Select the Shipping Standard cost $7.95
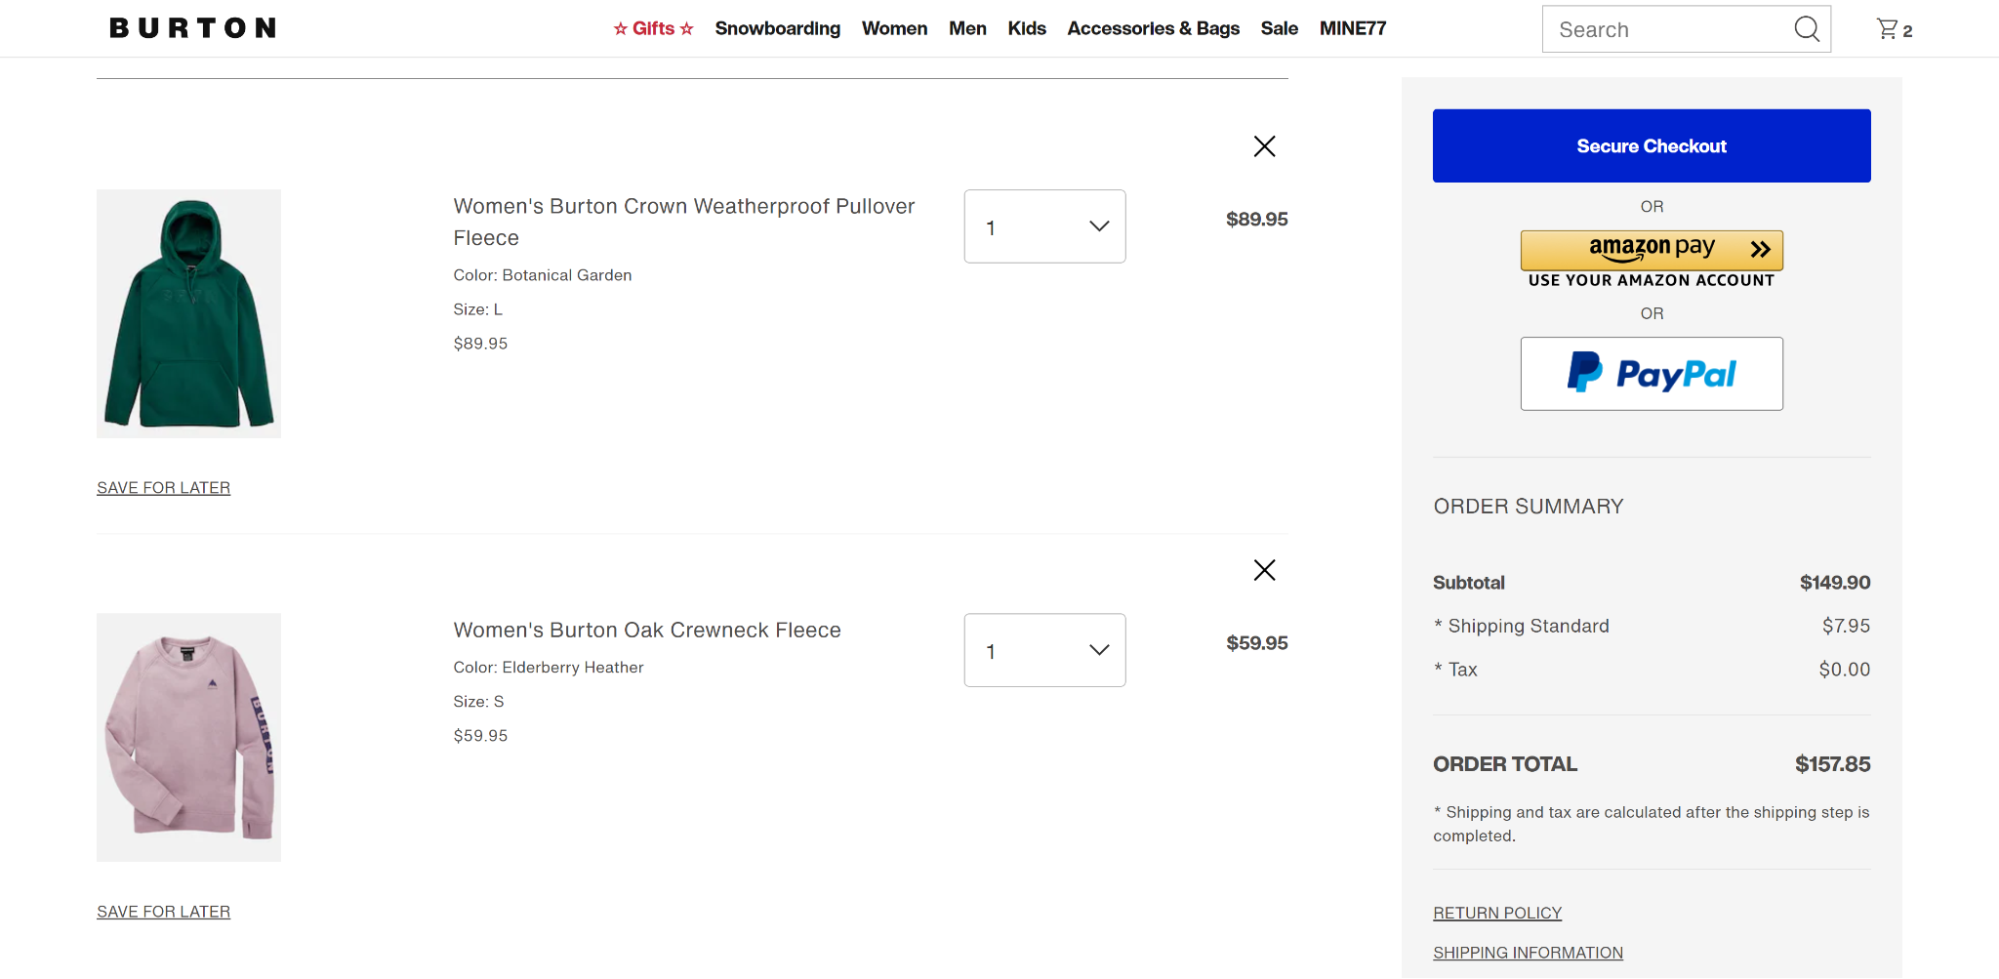Image resolution: width=1999 pixels, height=979 pixels. (1846, 626)
